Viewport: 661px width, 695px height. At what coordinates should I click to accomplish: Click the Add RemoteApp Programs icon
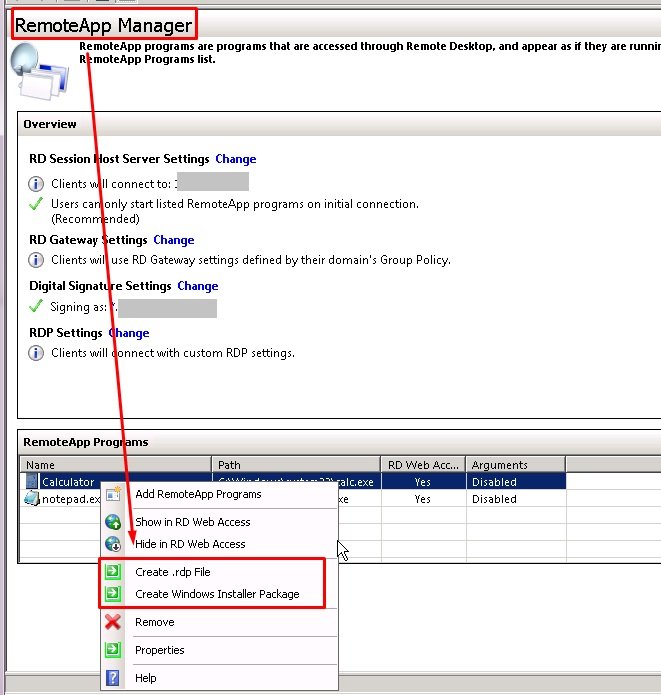(113, 494)
